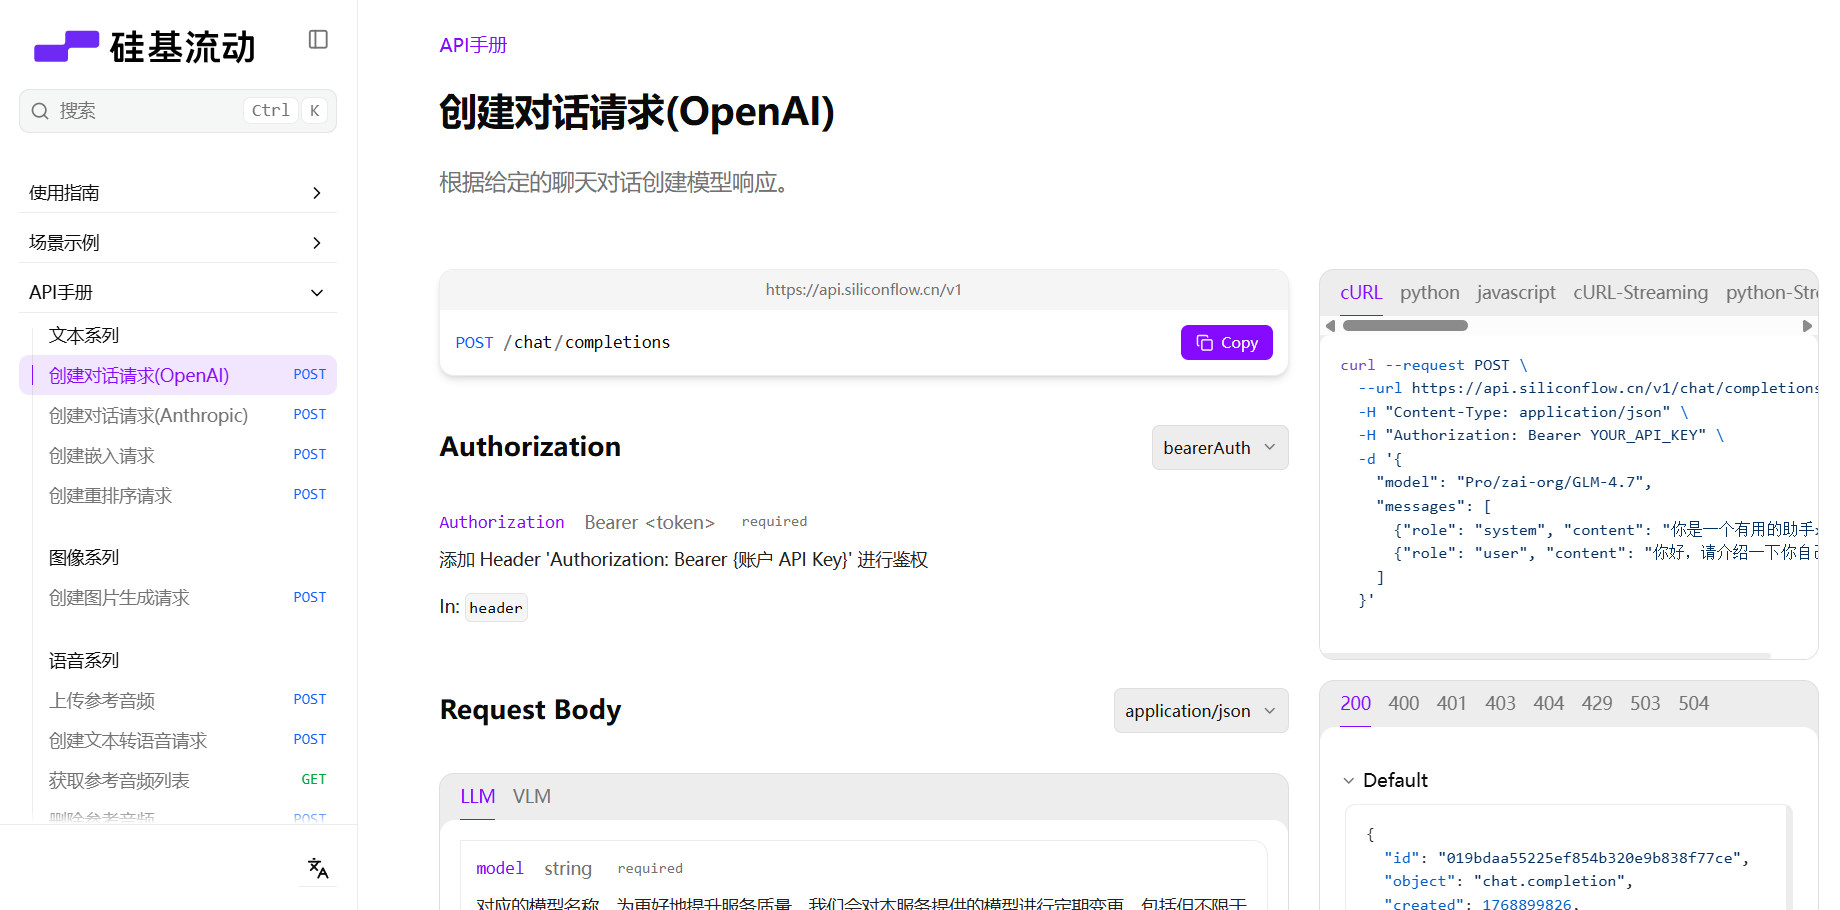This screenshot has height=910, width=1840.
Task: Click the model parameter name
Action: (x=500, y=868)
